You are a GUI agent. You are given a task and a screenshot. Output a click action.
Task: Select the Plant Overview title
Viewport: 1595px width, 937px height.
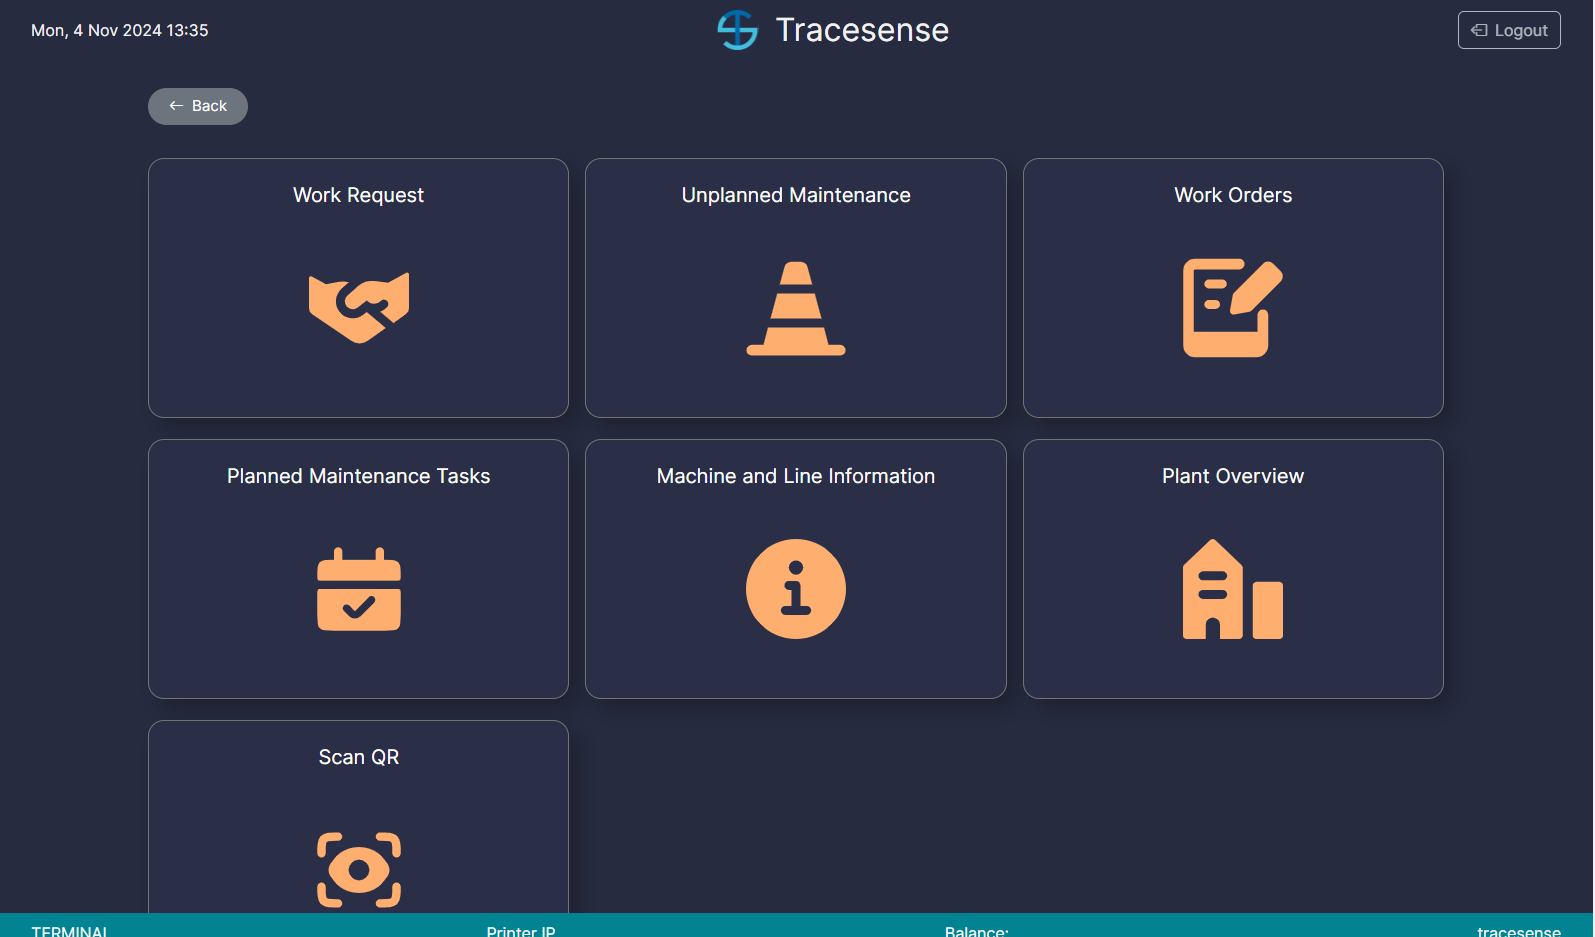1233,476
